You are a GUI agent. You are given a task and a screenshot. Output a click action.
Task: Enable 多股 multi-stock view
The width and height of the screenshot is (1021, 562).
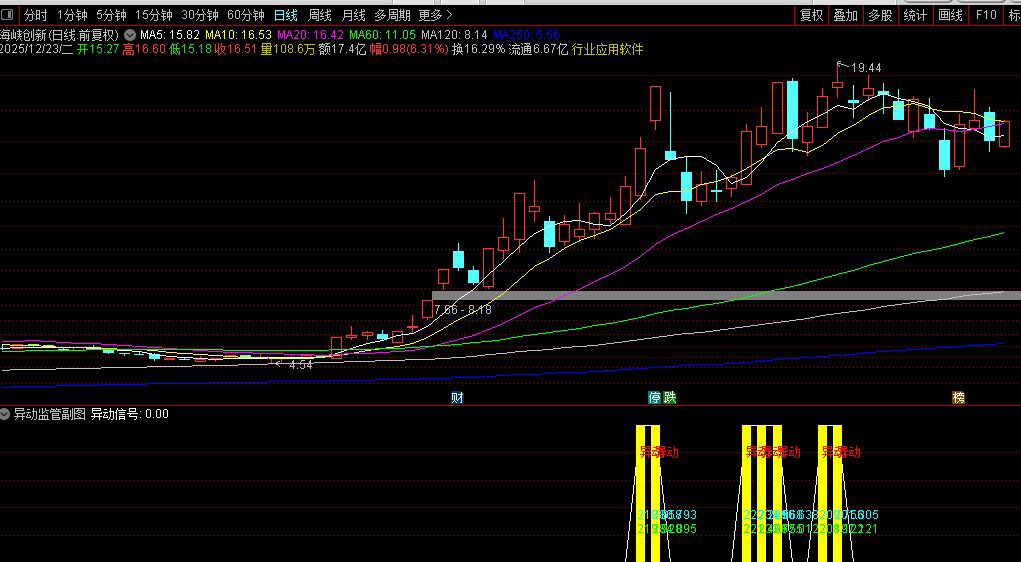coord(880,15)
